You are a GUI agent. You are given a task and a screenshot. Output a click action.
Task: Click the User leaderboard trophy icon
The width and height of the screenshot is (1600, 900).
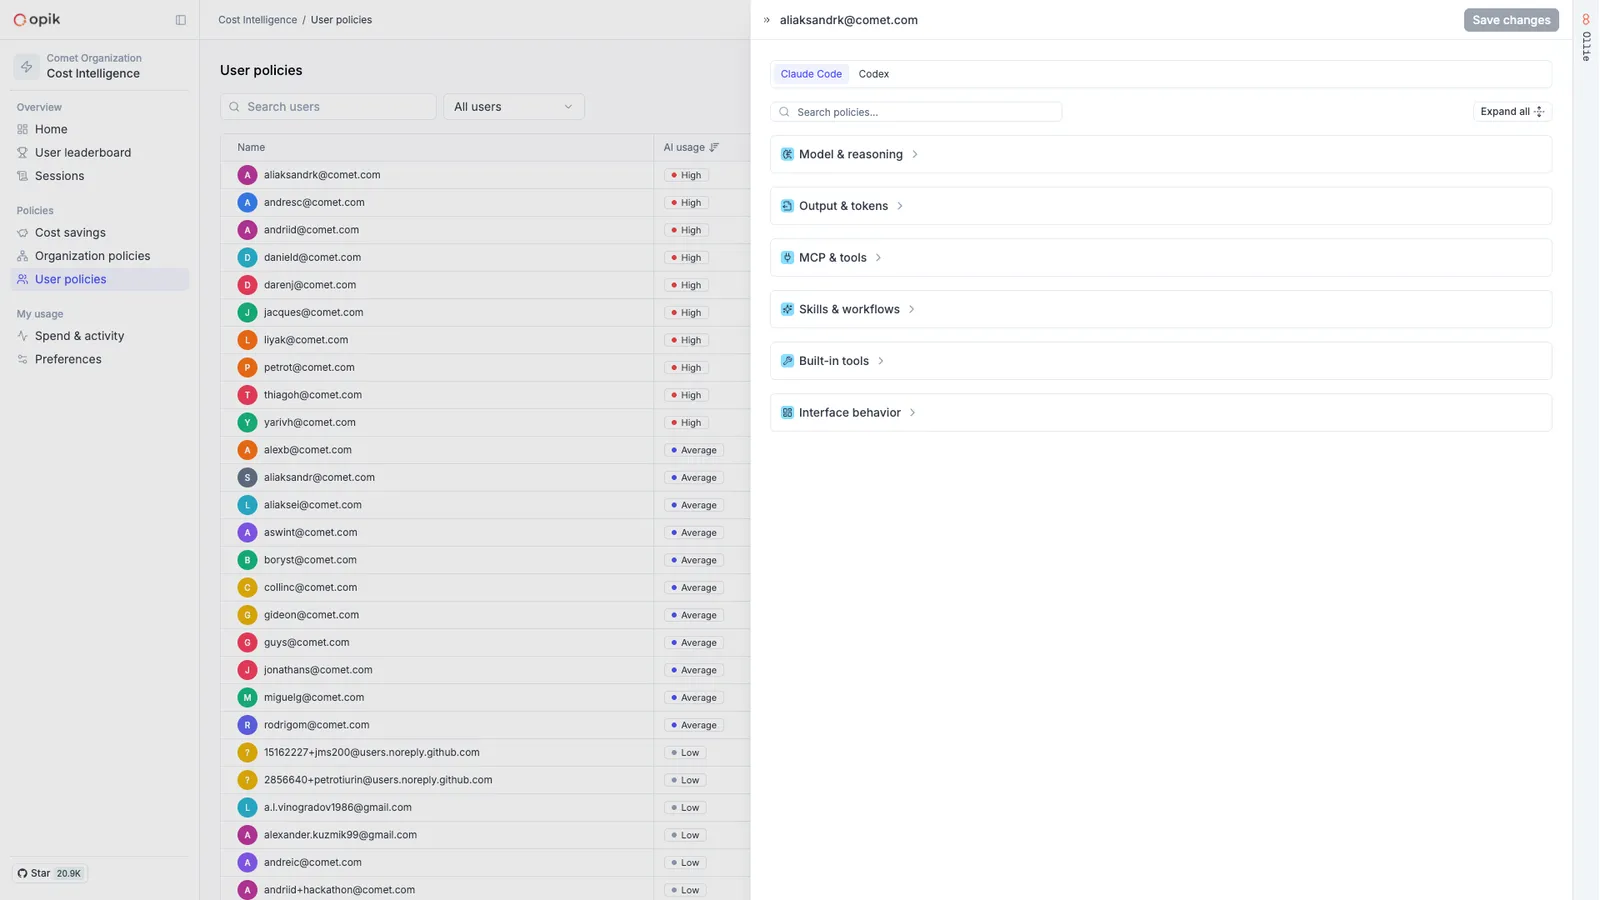pos(22,153)
